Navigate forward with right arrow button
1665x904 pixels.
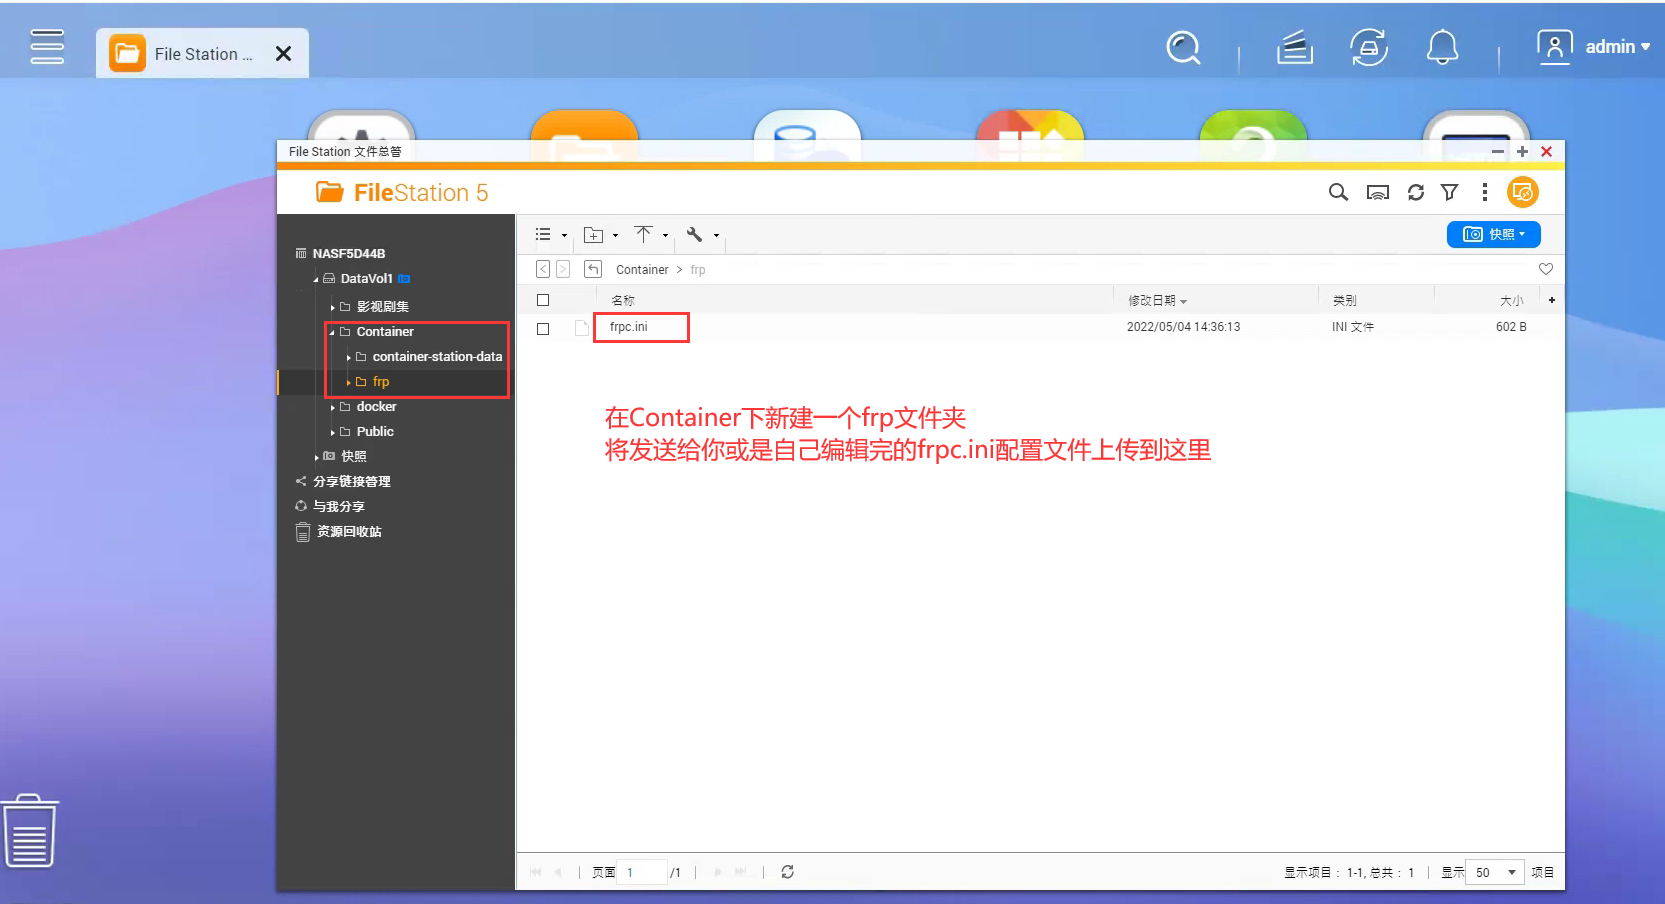point(563,269)
